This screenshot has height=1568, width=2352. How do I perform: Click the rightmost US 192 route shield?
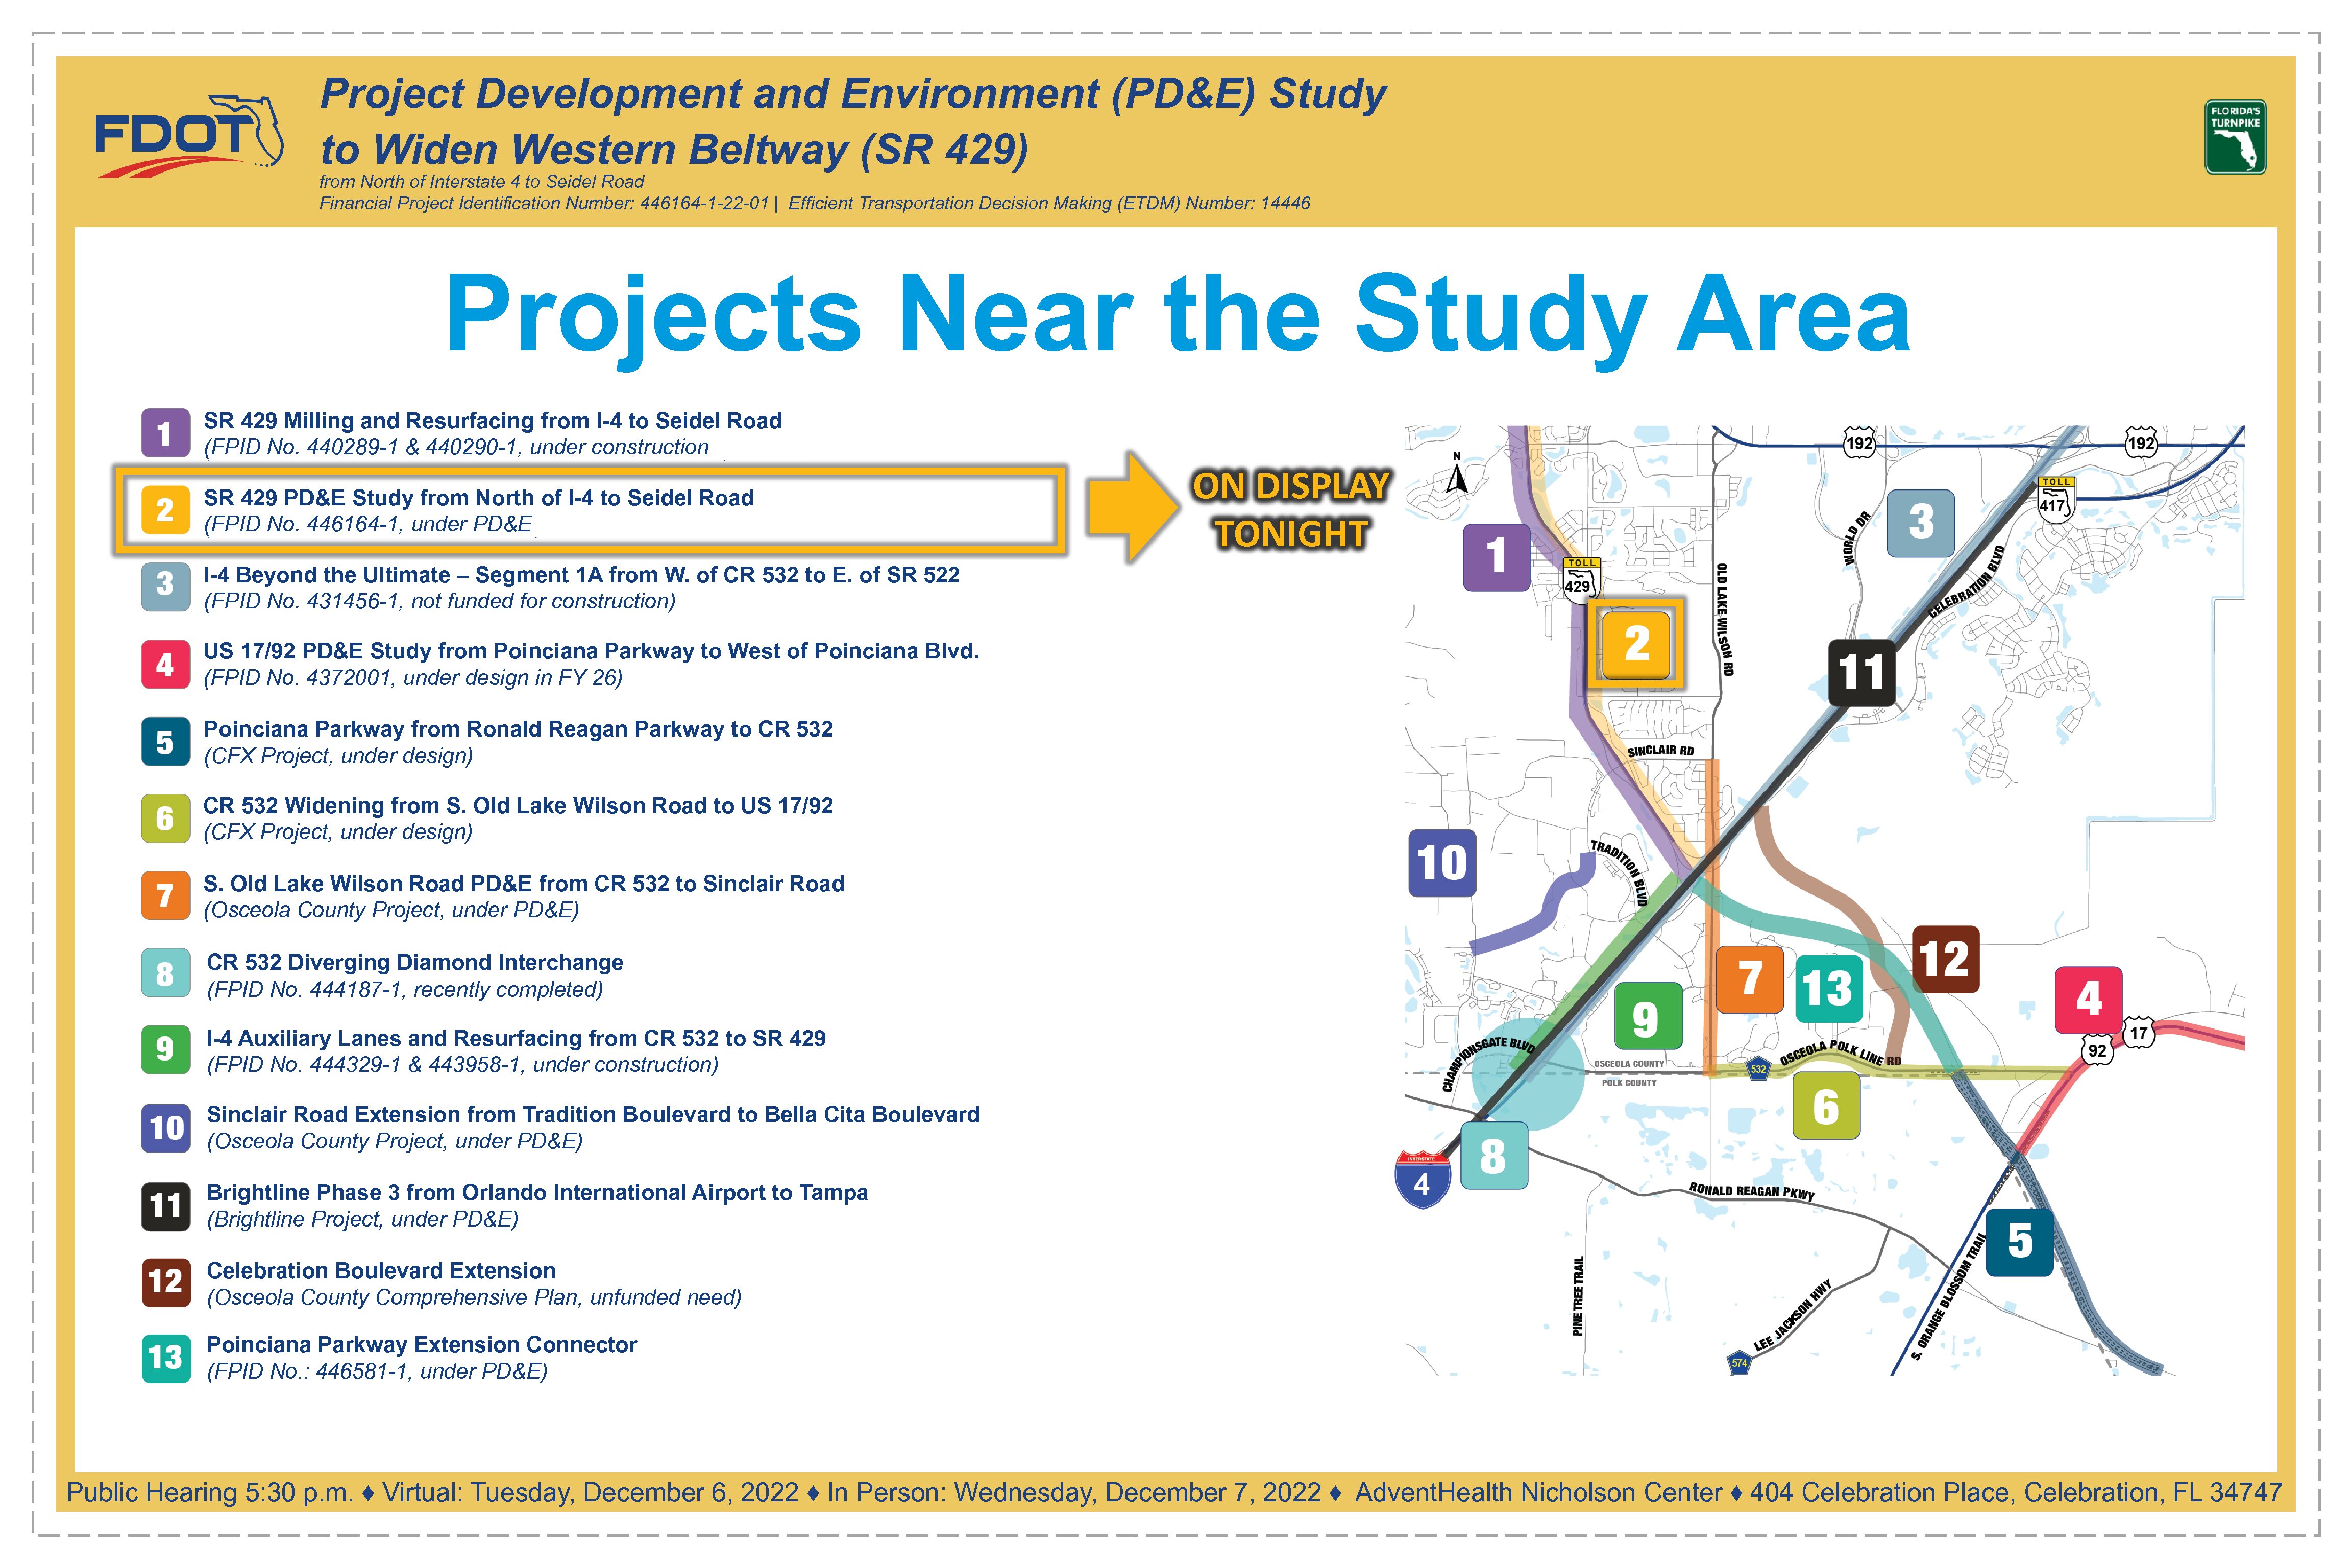coord(2140,443)
